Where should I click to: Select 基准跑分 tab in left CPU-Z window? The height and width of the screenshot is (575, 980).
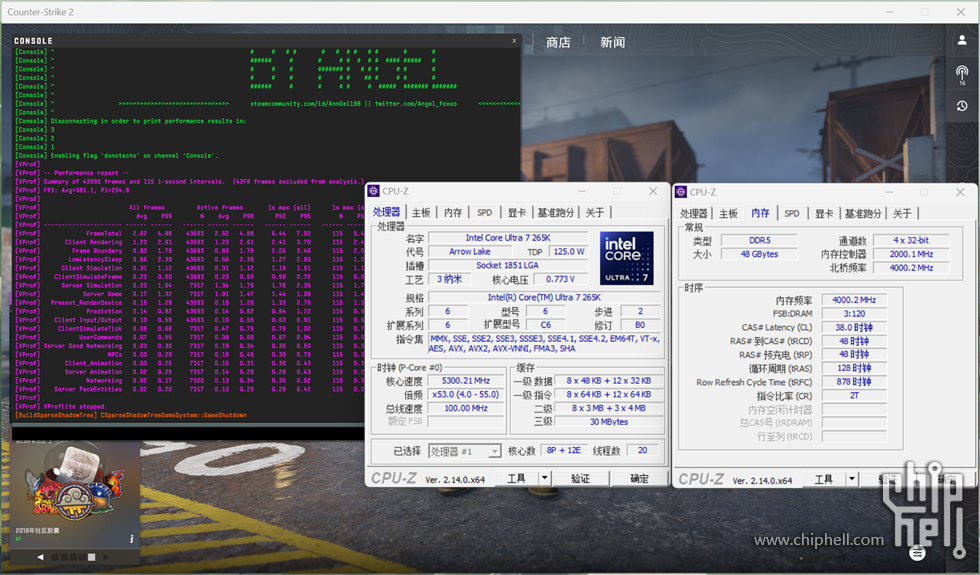click(556, 212)
